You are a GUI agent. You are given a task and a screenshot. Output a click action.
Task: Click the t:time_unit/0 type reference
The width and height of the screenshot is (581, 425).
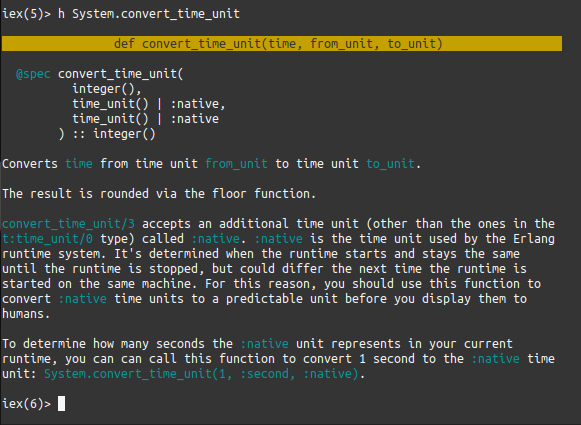tap(47, 239)
